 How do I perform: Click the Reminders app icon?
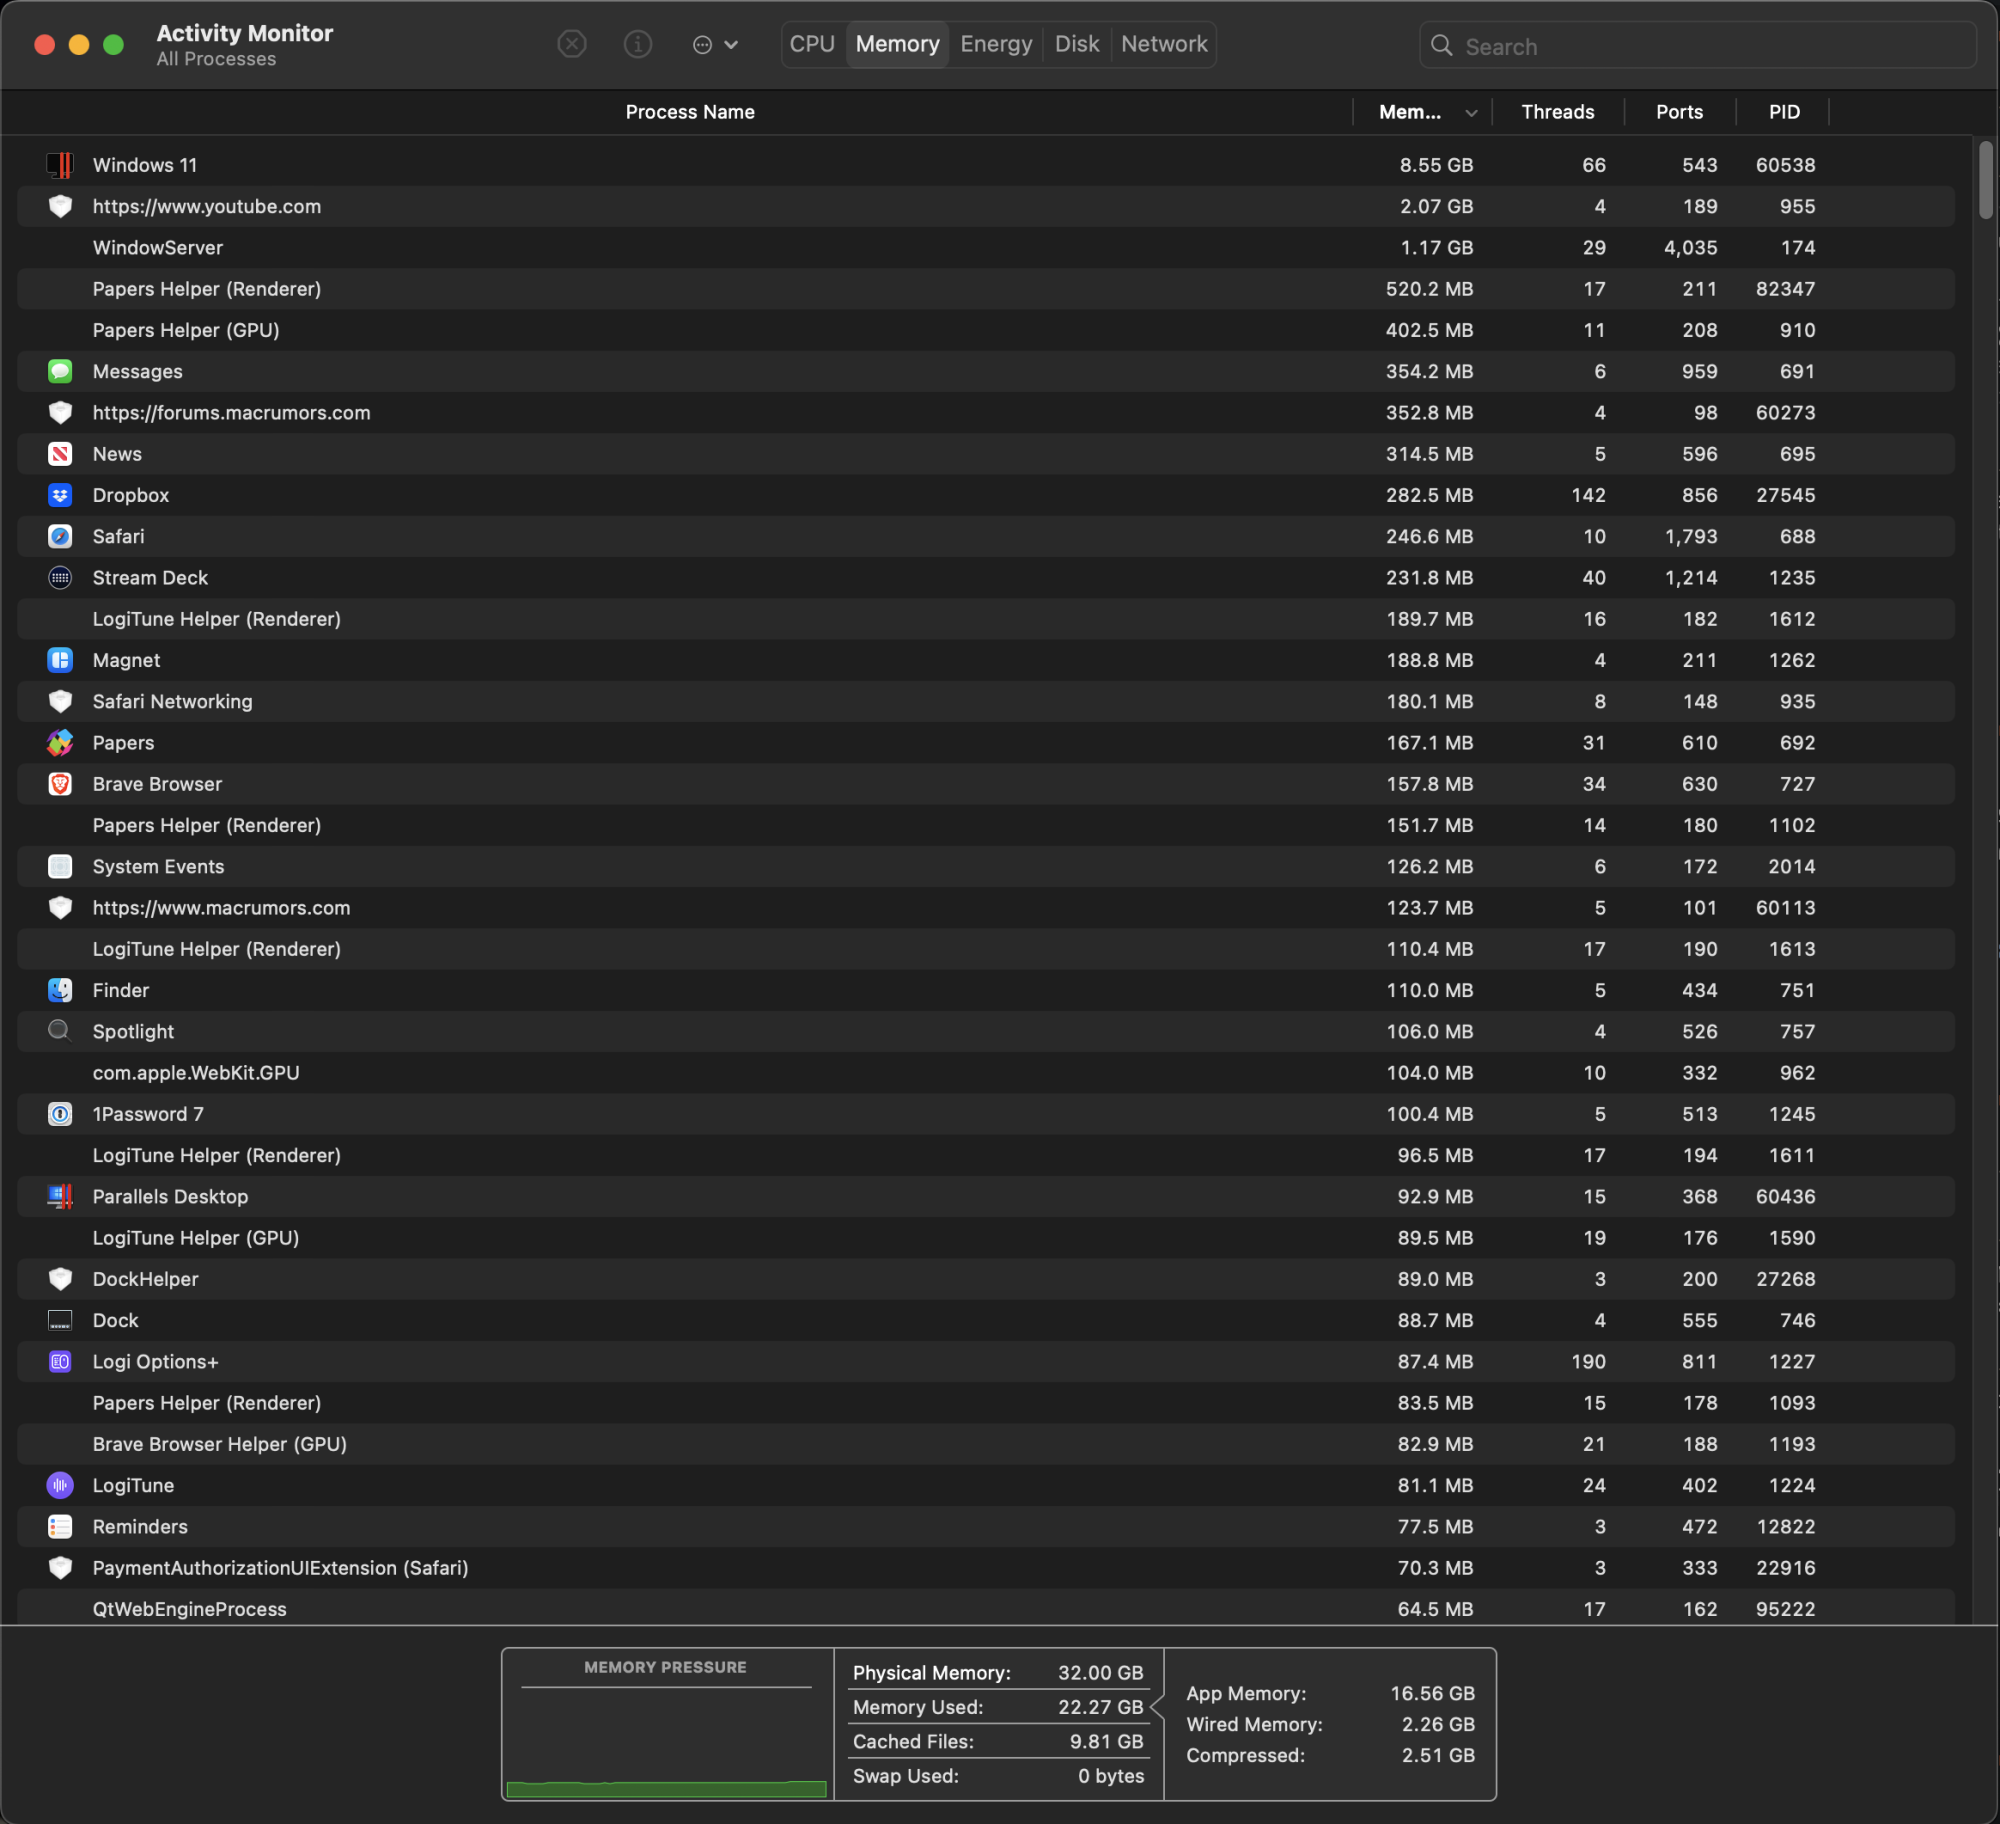pyautogui.click(x=60, y=1526)
